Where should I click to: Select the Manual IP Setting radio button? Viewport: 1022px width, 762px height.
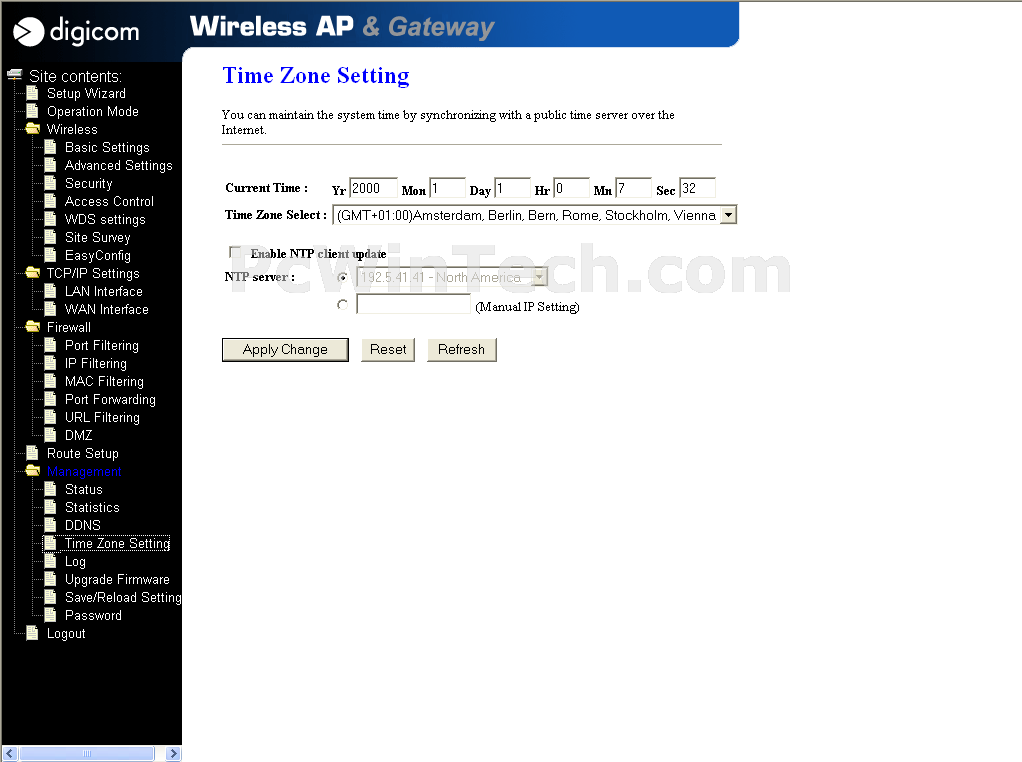tap(342, 304)
